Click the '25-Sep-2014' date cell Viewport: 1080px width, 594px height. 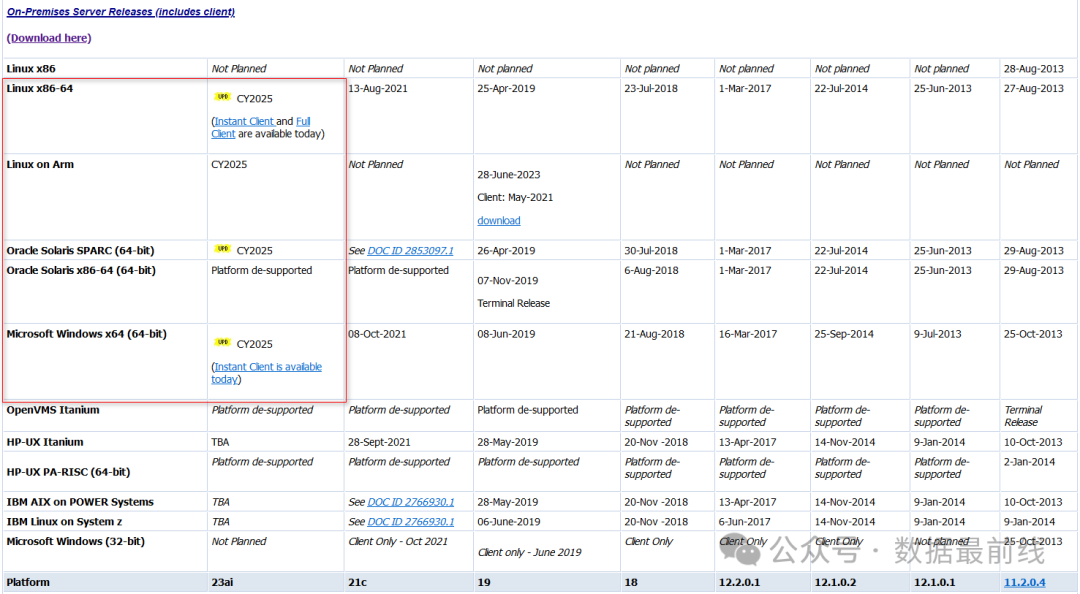pos(844,334)
